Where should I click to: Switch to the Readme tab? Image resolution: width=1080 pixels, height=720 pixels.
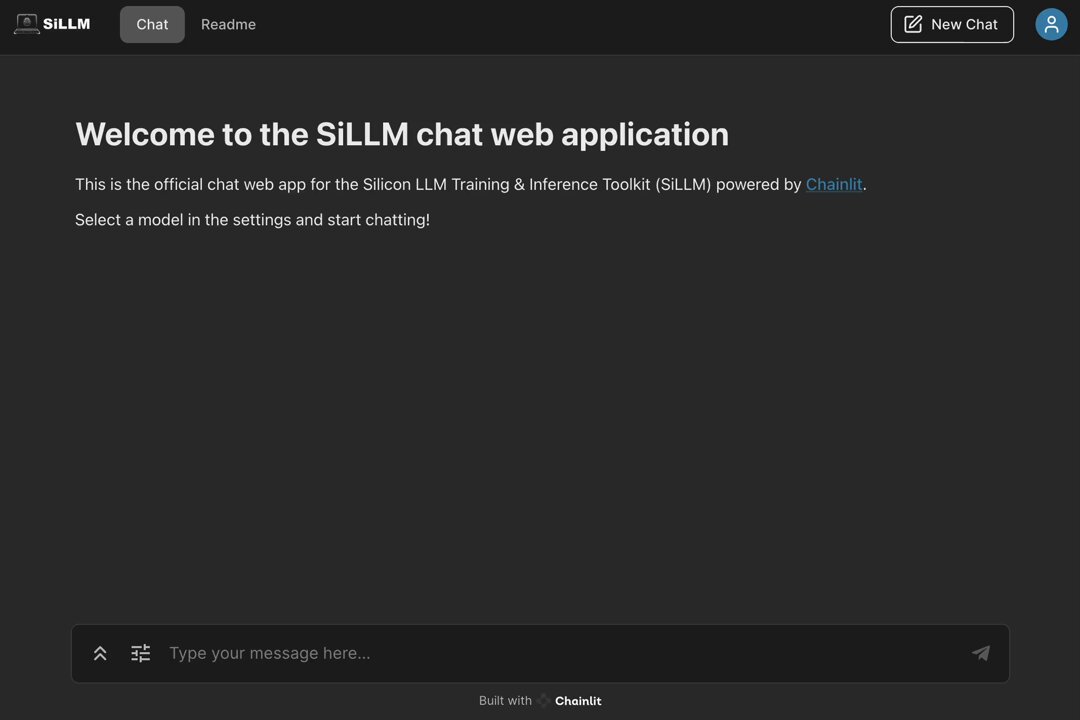point(228,24)
